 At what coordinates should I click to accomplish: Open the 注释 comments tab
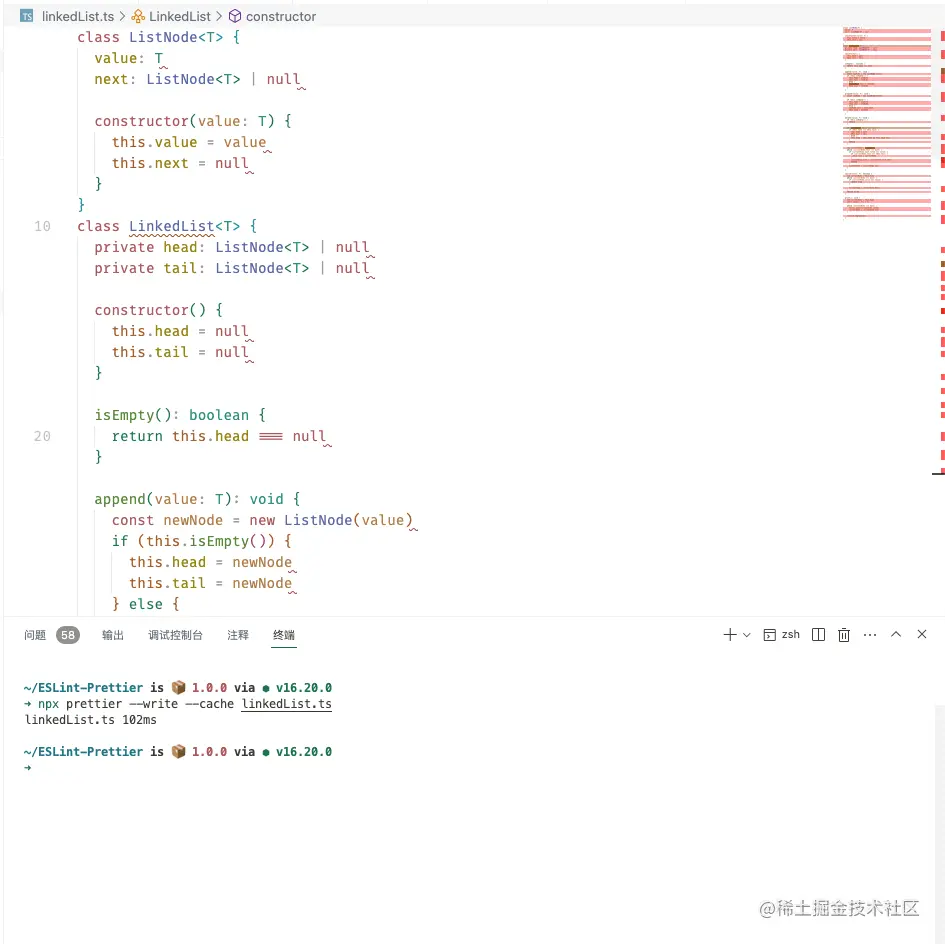pyautogui.click(x=237, y=635)
